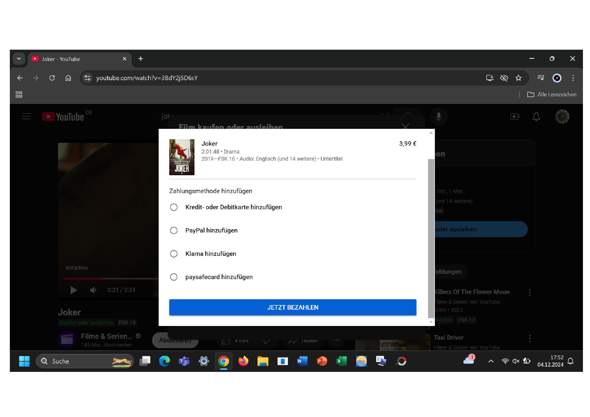Open a new browser tab
Image resolution: width=590 pixels, height=417 pixels.
[x=141, y=59]
